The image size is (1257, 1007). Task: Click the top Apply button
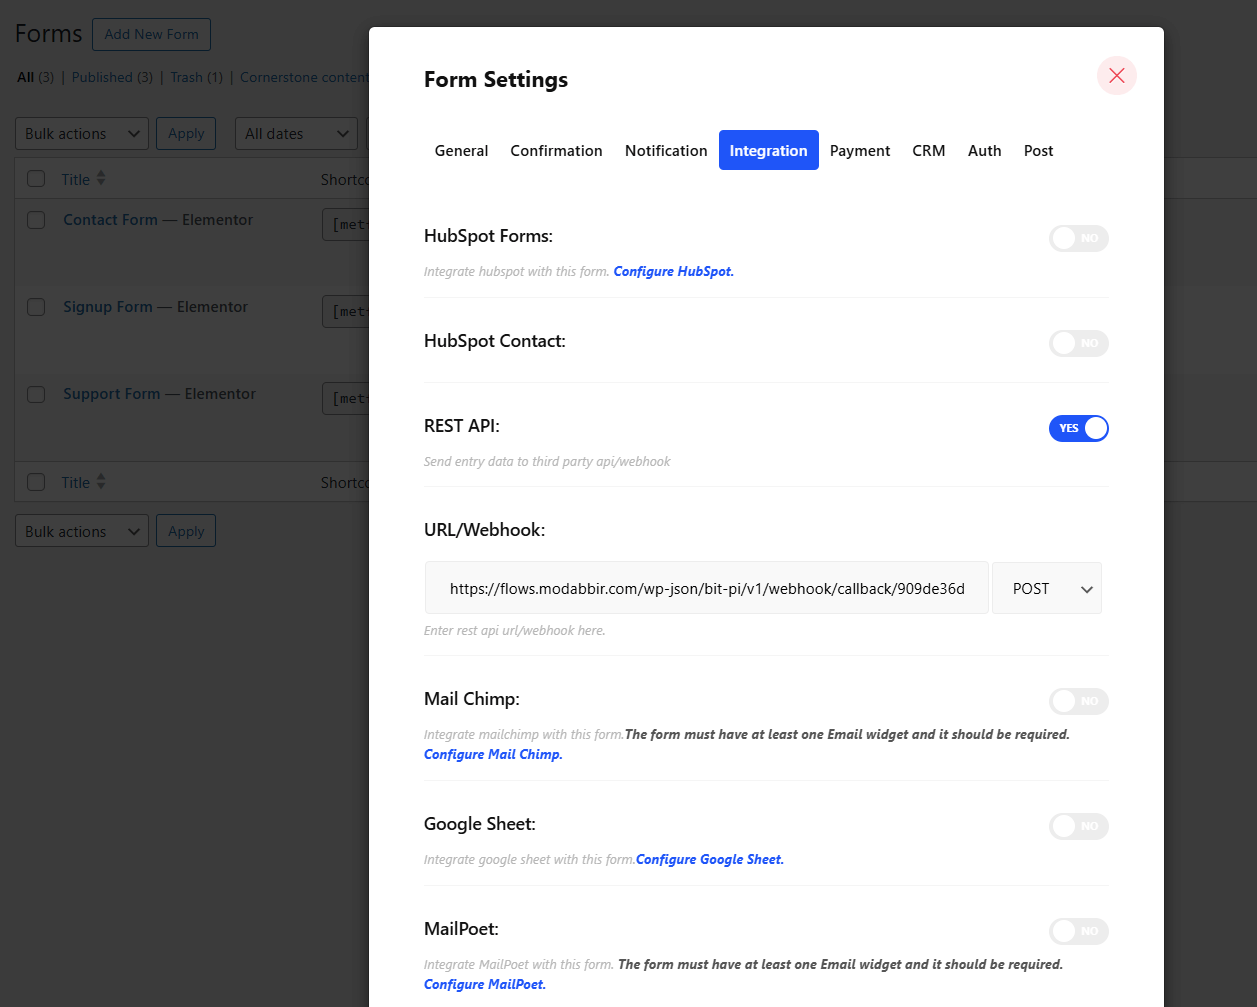click(186, 134)
